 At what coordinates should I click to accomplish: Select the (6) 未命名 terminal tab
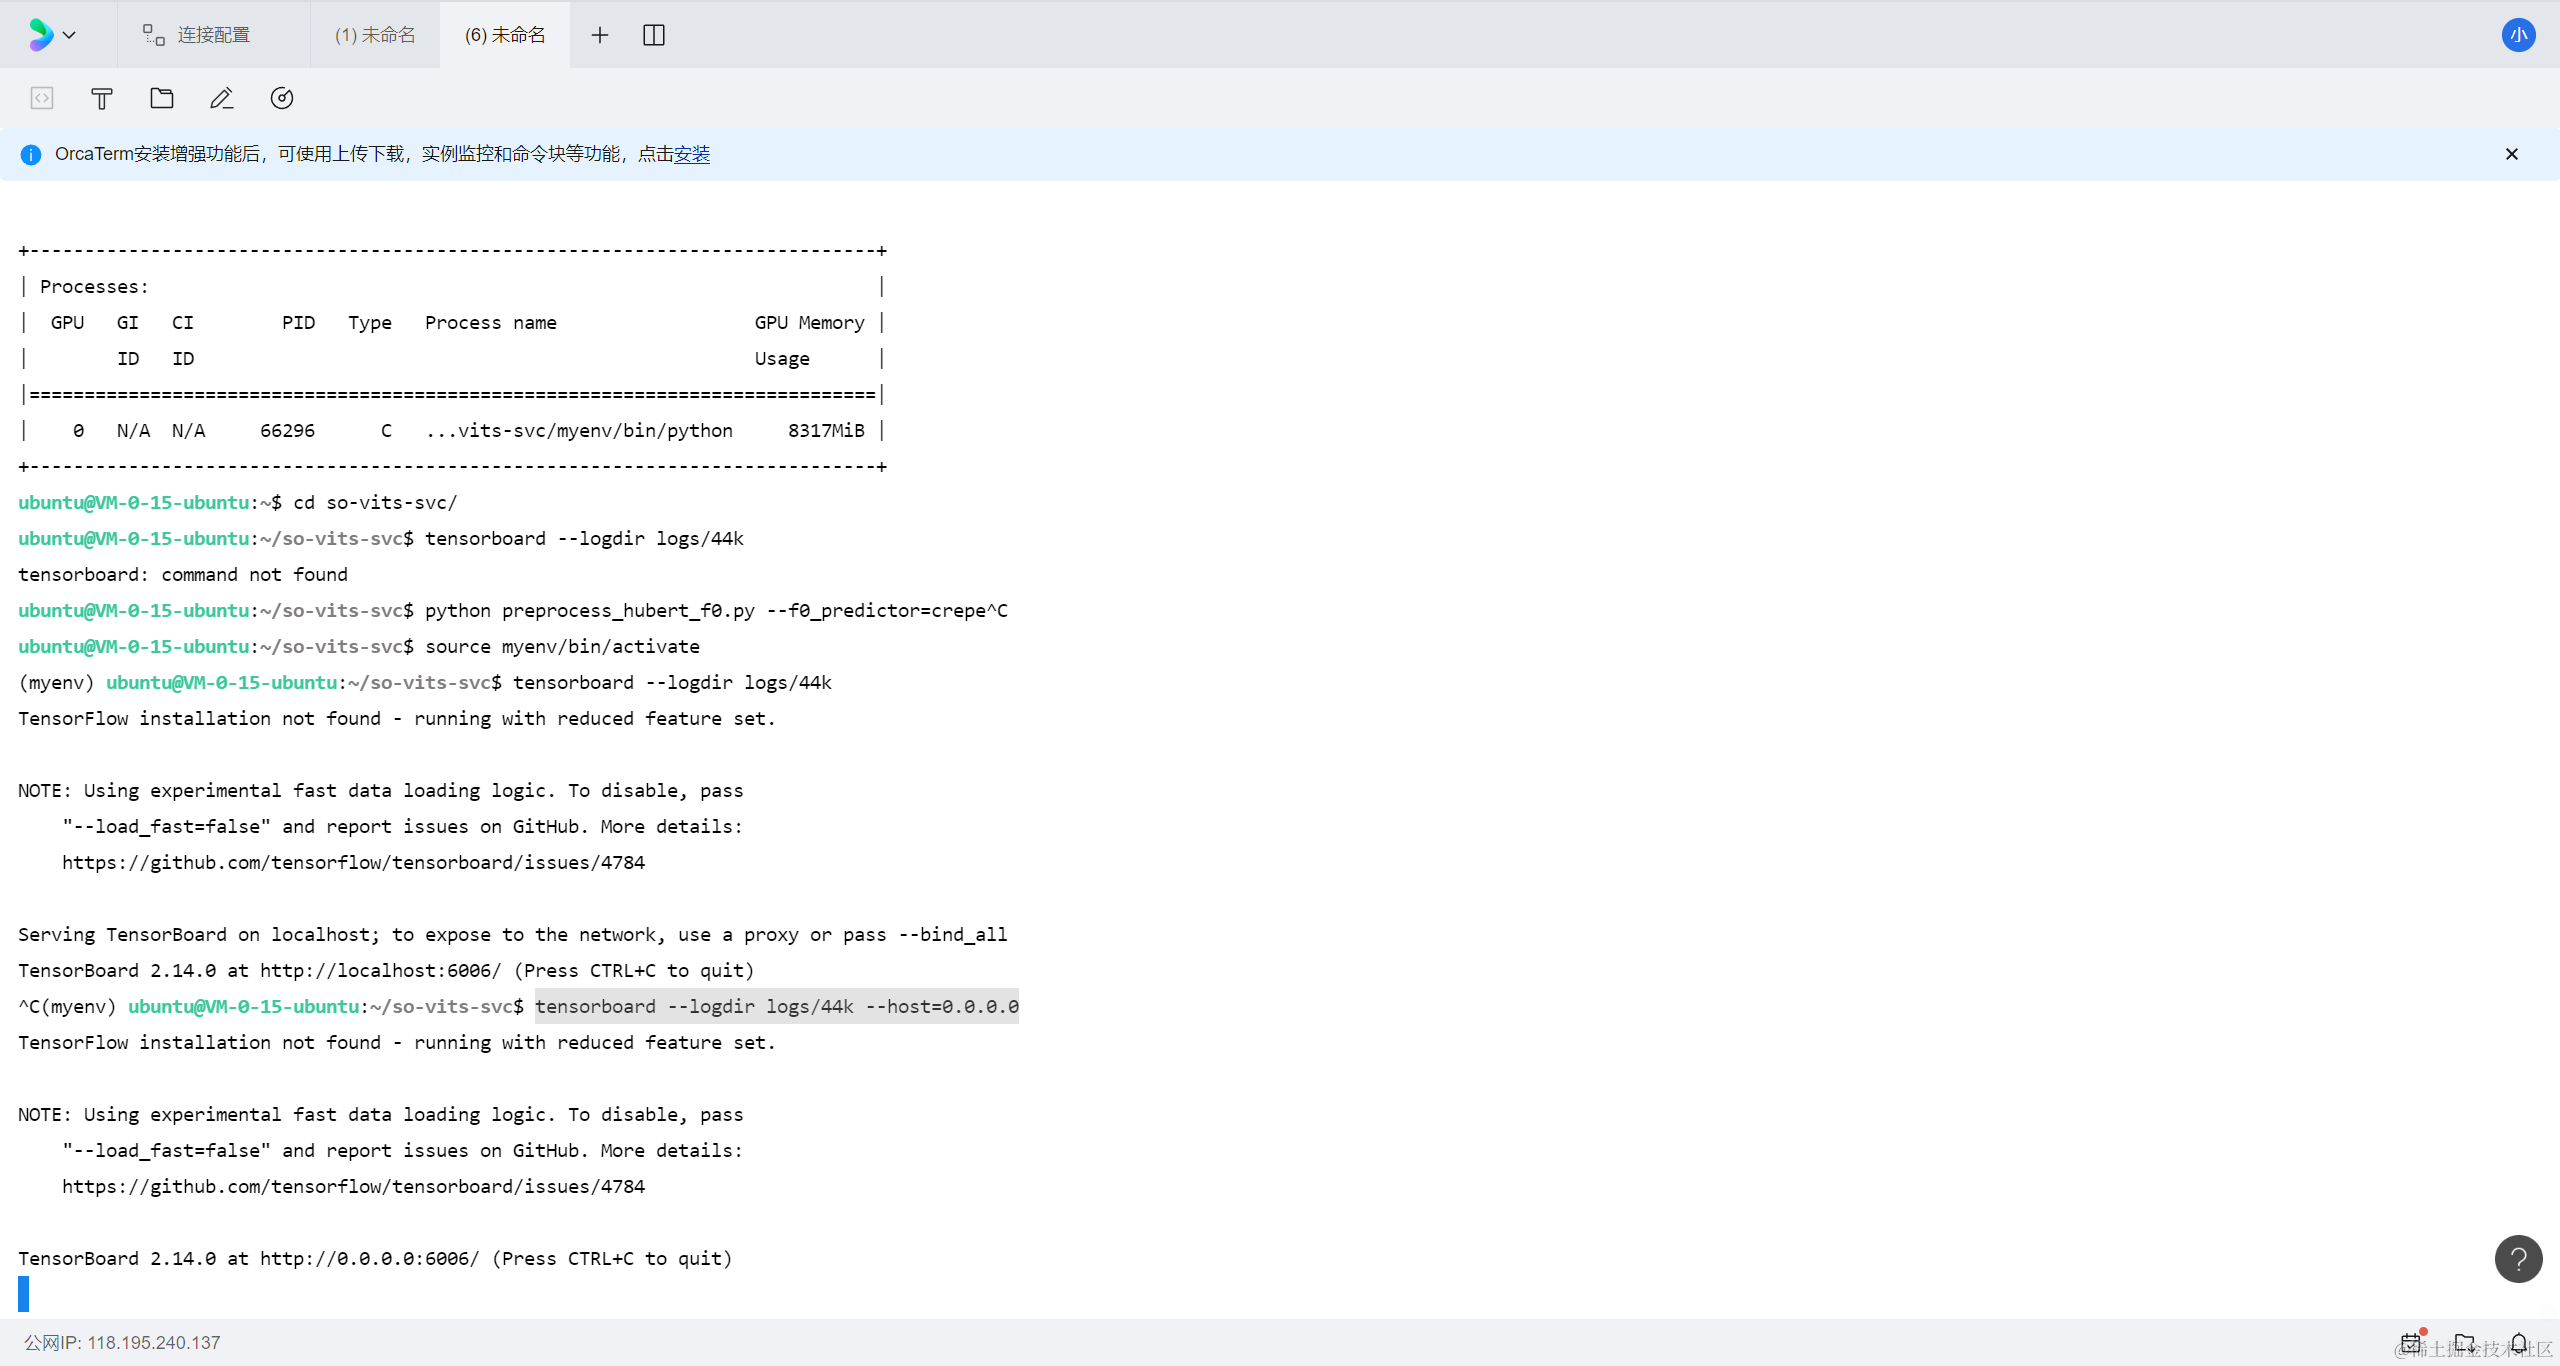[505, 35]
